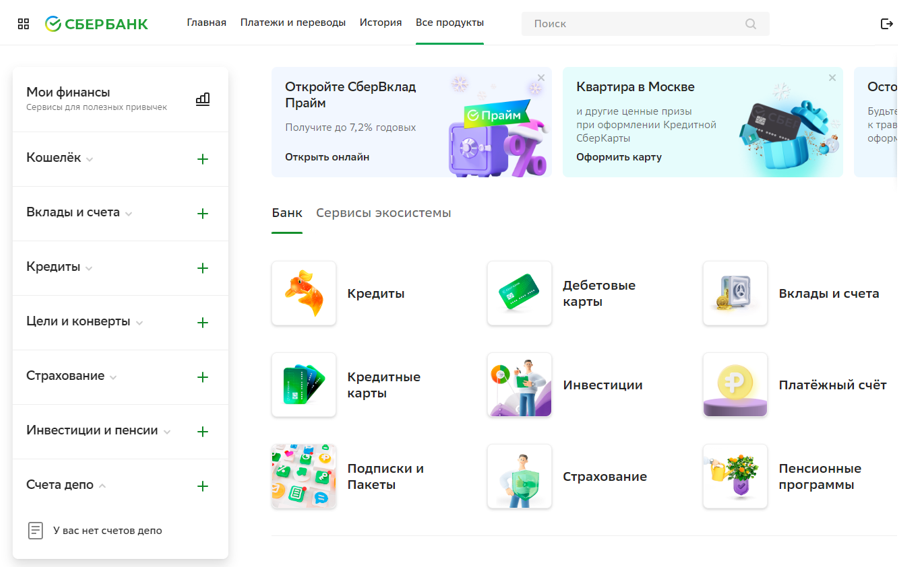Click Подписки и Пакеты product label
This screenshot has width=898, height=573.
(385, 477)
